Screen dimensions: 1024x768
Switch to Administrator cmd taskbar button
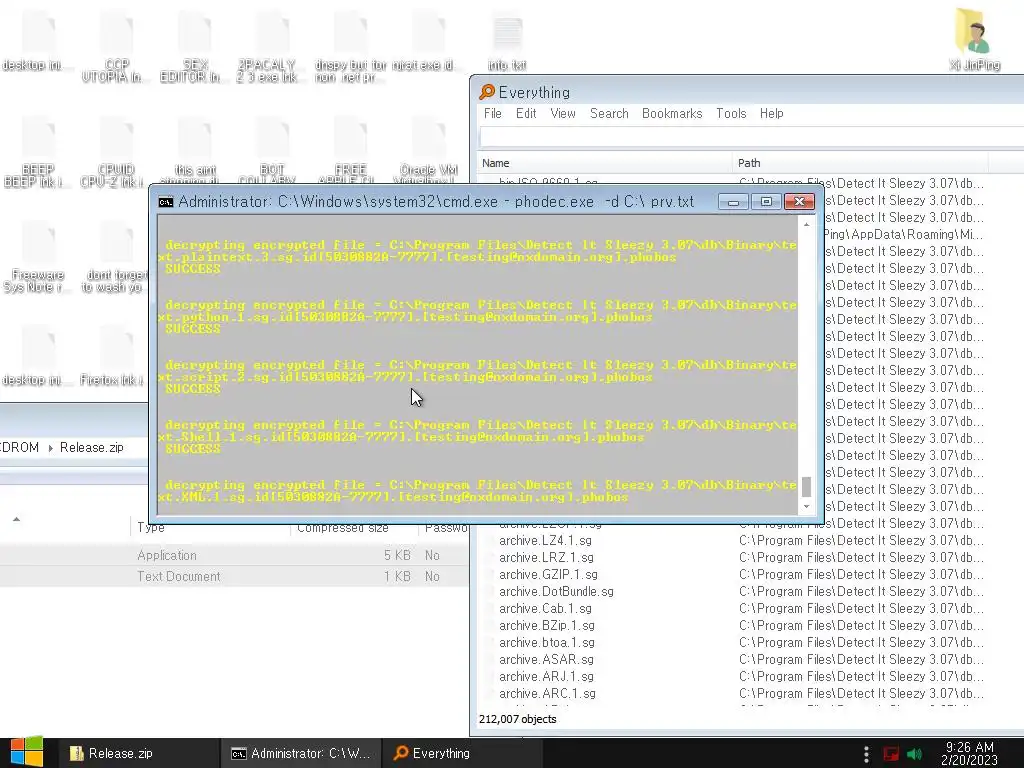coord(300,753)
